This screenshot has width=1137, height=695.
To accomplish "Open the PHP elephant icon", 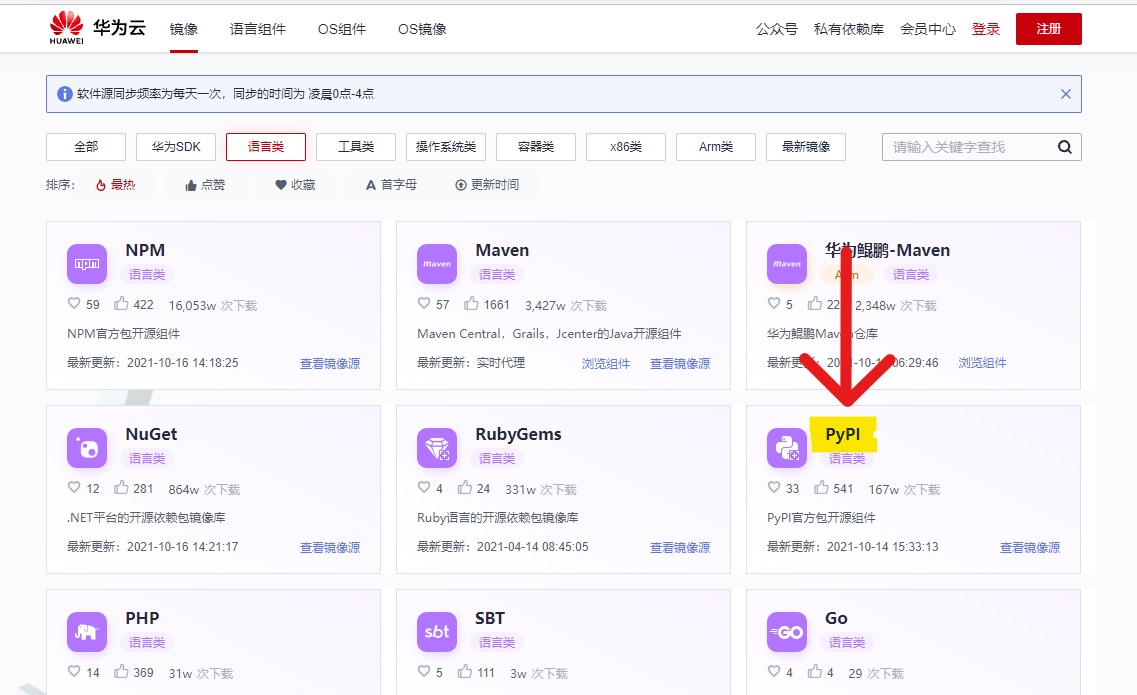I will pos(87,632).
